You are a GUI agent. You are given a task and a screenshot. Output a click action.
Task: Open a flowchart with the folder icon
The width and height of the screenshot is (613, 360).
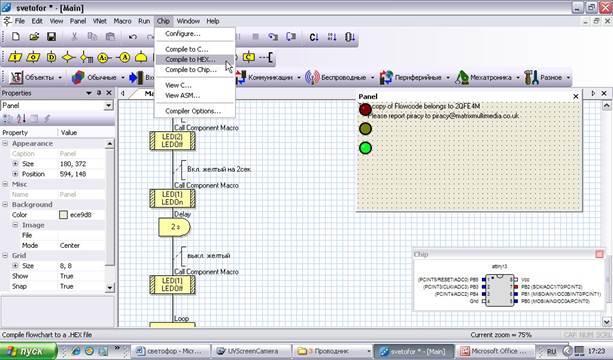tap(34, 37)
